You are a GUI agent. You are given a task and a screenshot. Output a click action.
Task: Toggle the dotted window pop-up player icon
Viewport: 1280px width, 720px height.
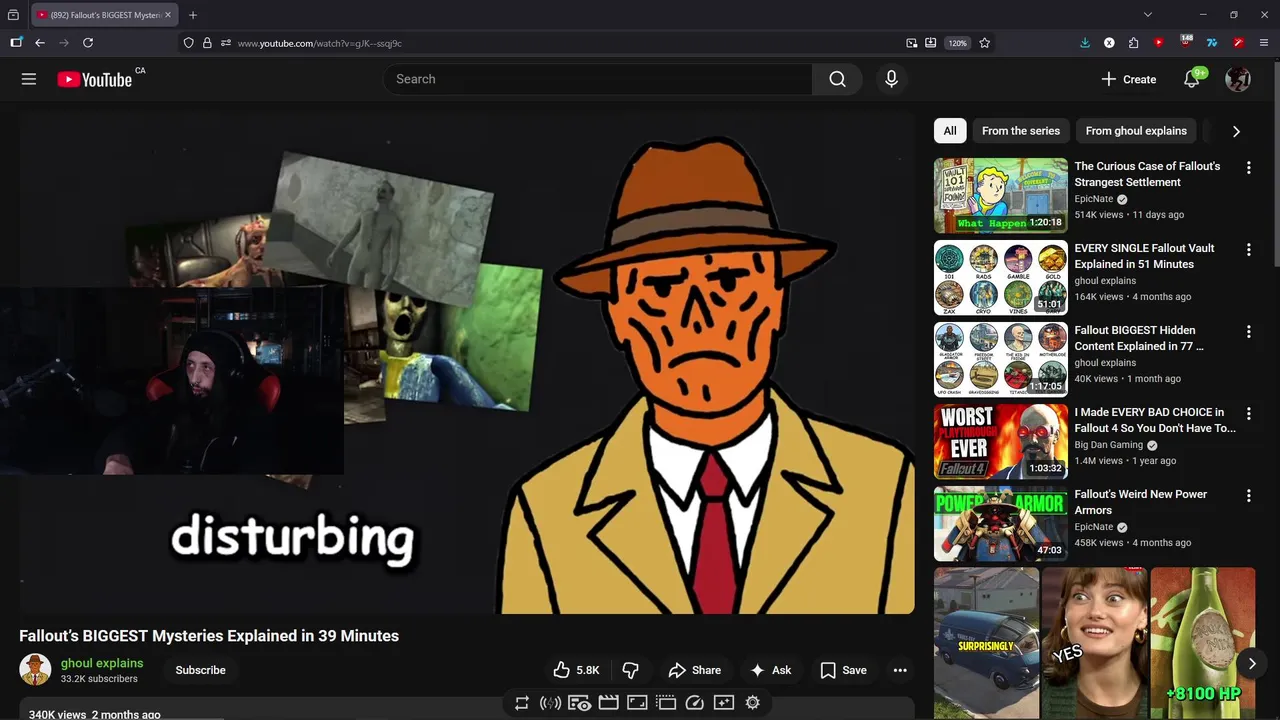pos(666,703)
